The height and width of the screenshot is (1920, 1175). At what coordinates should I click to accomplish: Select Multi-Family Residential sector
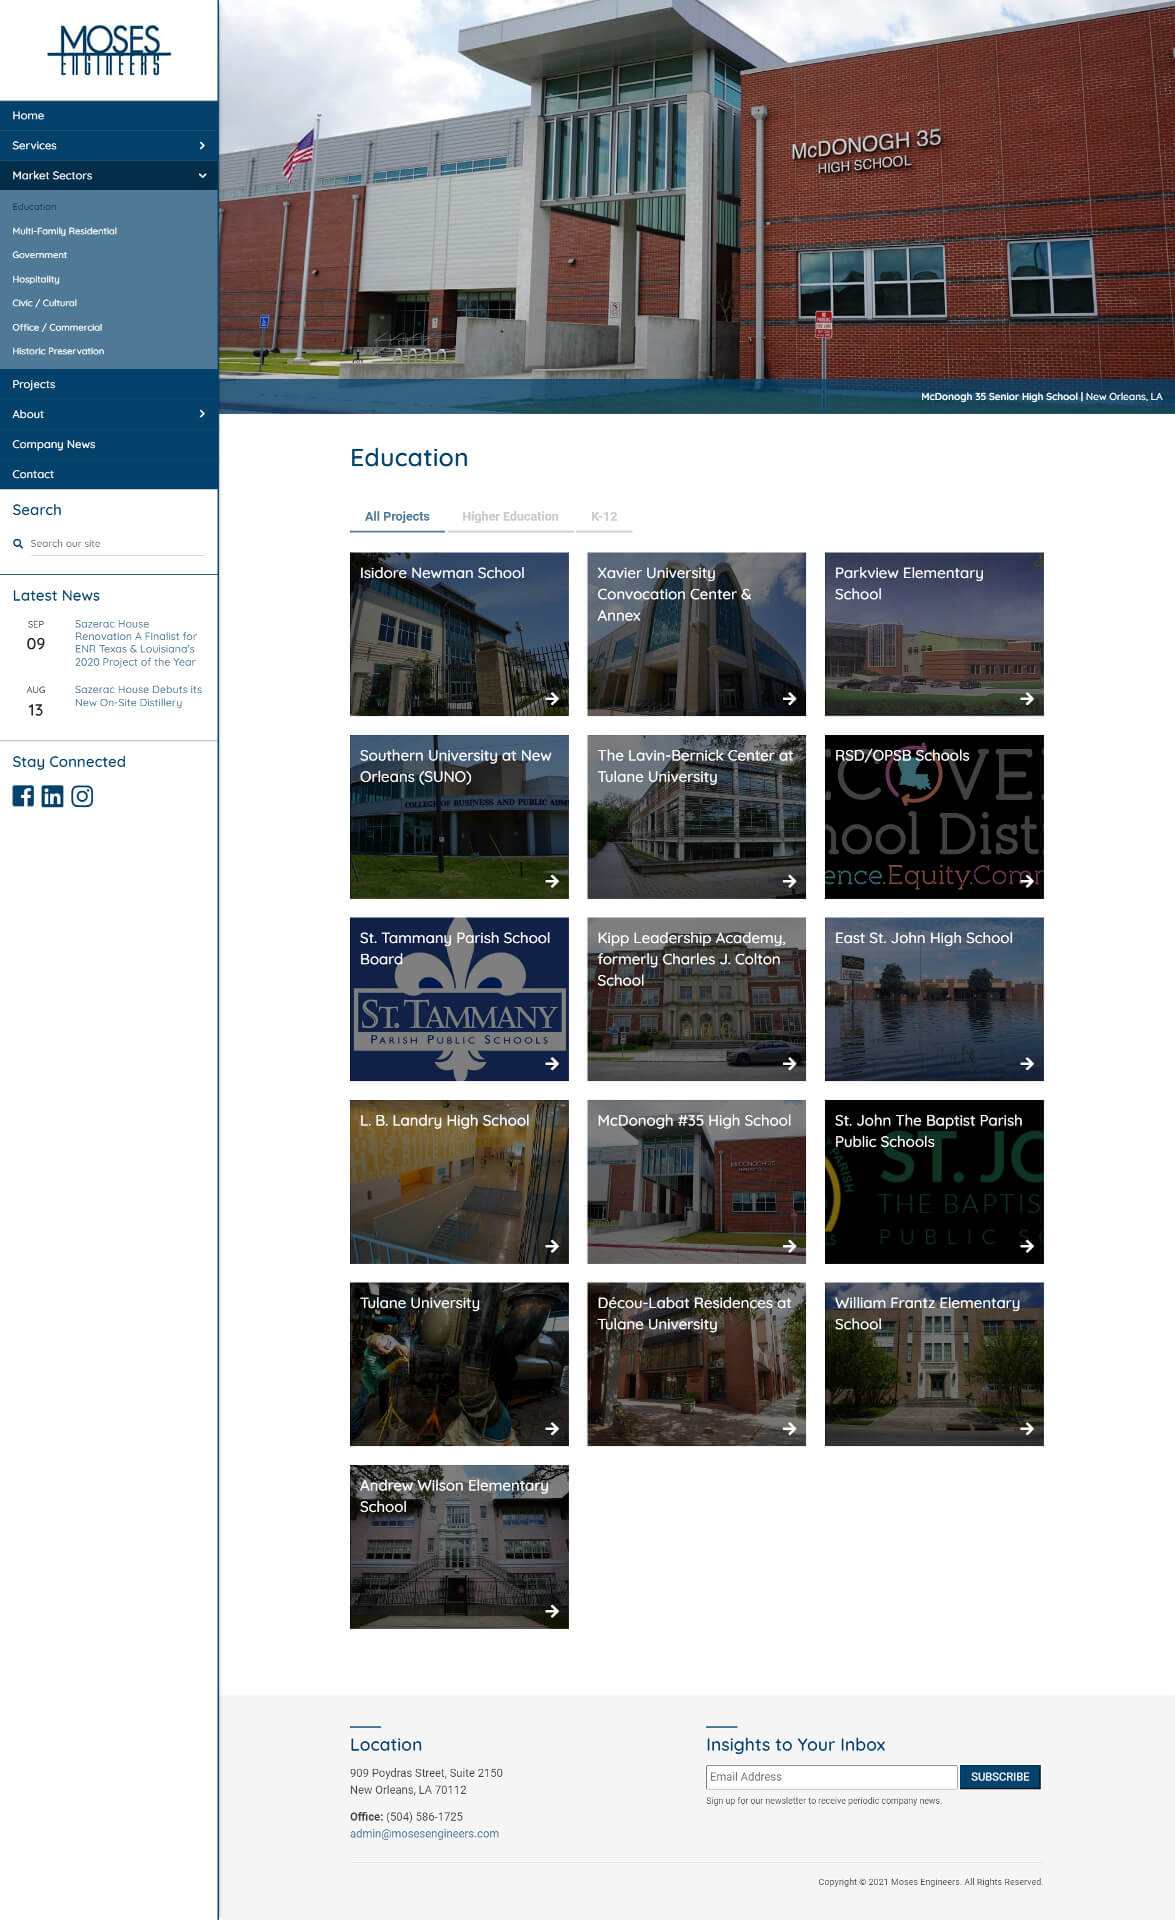point(65,231)
